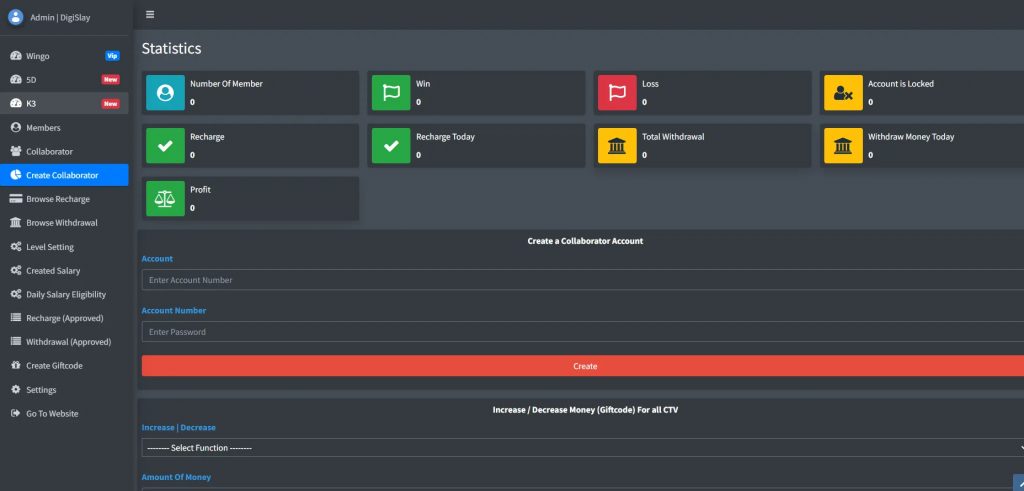
Task: Follow the Go To Website link
Action: click(x=51, y=414)
